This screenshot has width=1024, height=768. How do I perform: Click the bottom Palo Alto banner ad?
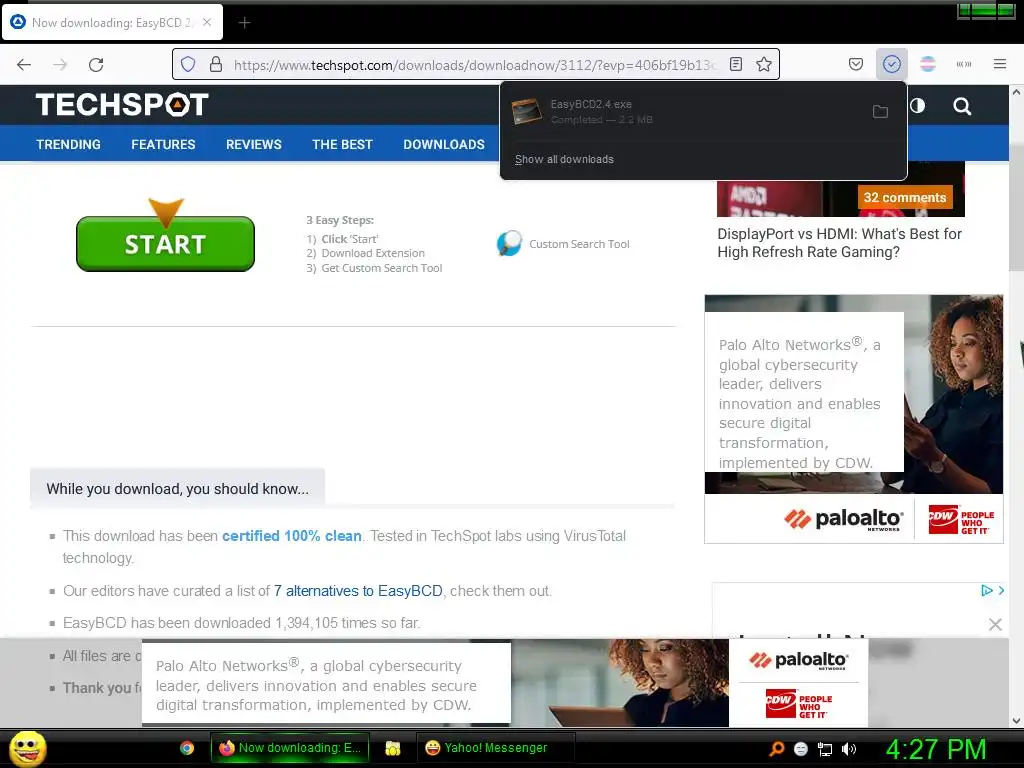click(505, 683)
